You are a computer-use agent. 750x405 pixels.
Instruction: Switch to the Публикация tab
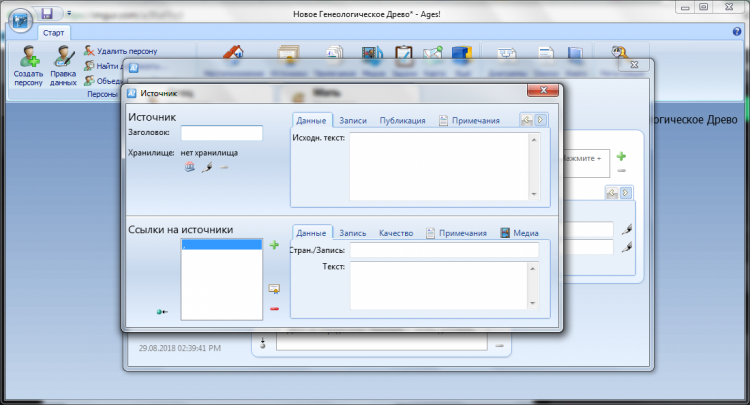(x=402, y=120)
